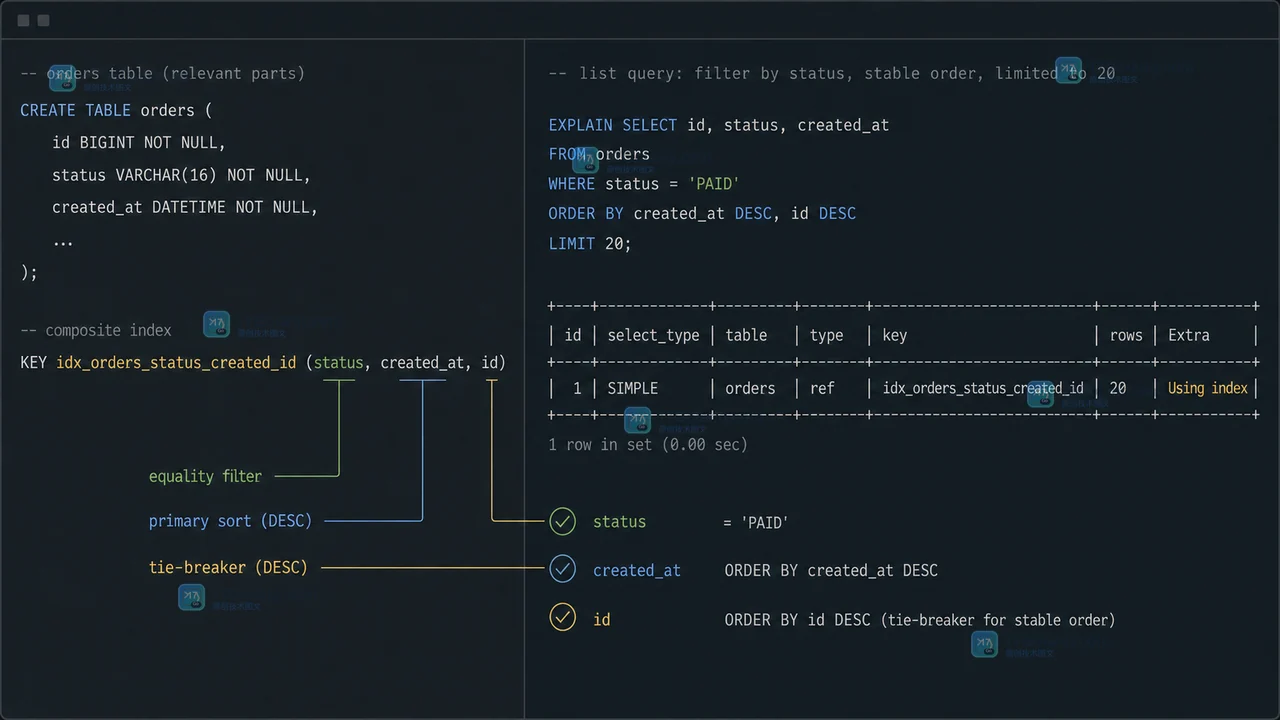Image resolution: width=1280 pixels, height=720 pixels.
Task: Select the "WHERE status = 'PAID'" clause
Action: (x=644, y=184)
